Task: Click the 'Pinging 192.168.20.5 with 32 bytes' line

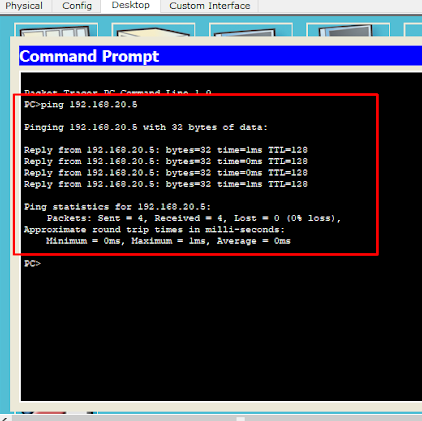Action: 146,127
